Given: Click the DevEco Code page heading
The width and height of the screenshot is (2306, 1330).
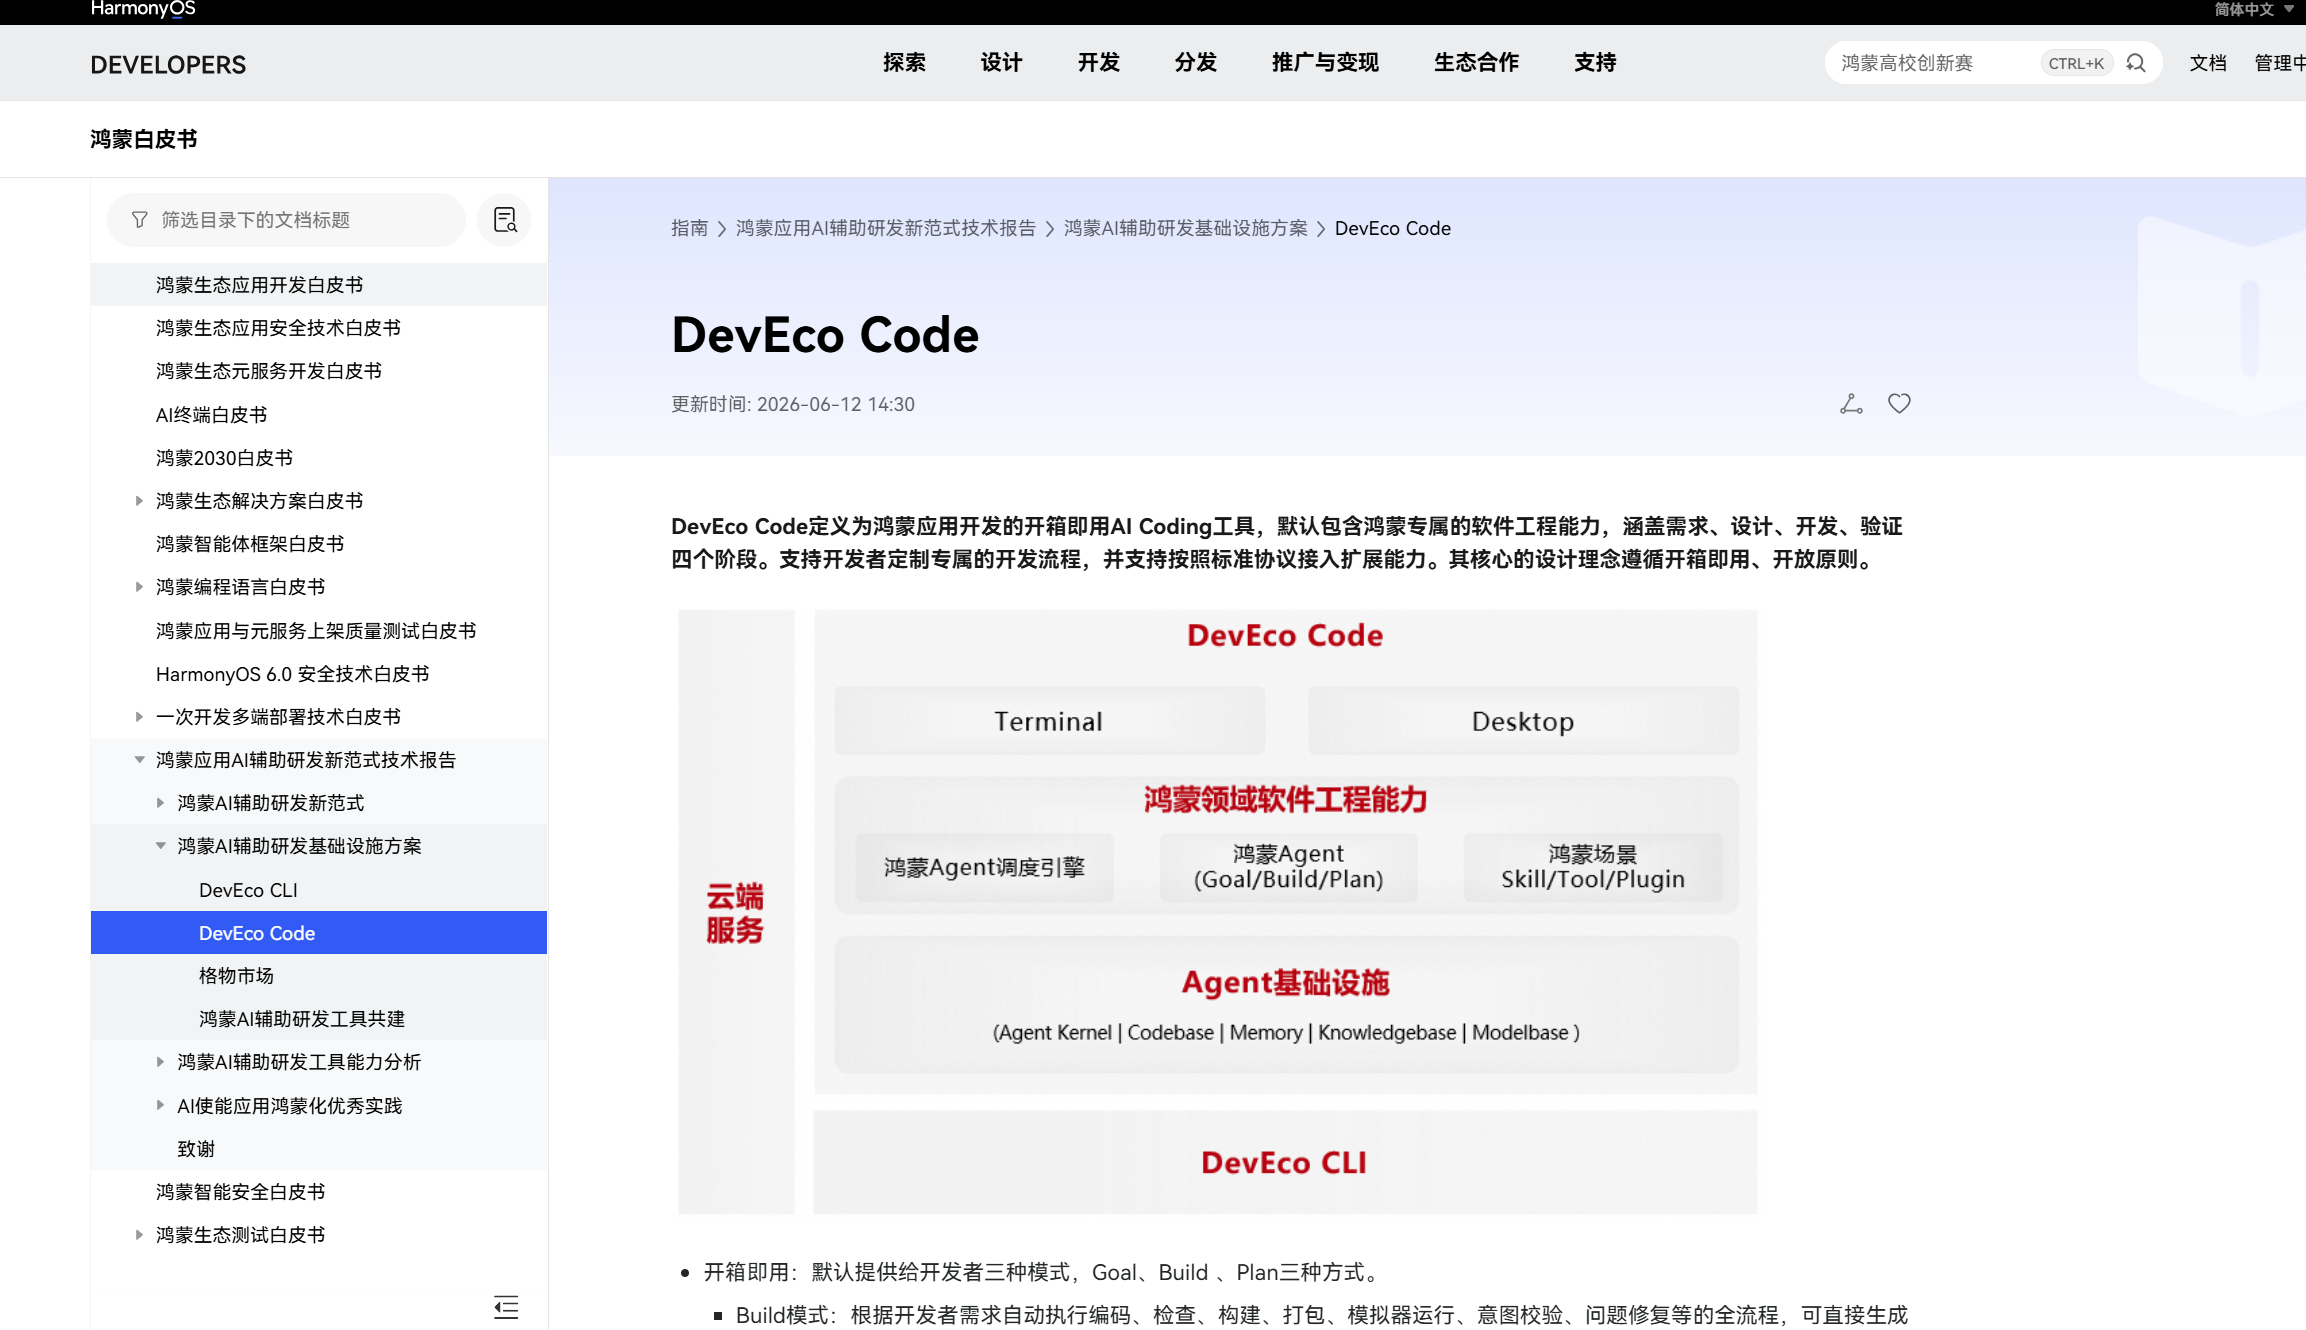Looking at the screenshot, I should point(825,335).
